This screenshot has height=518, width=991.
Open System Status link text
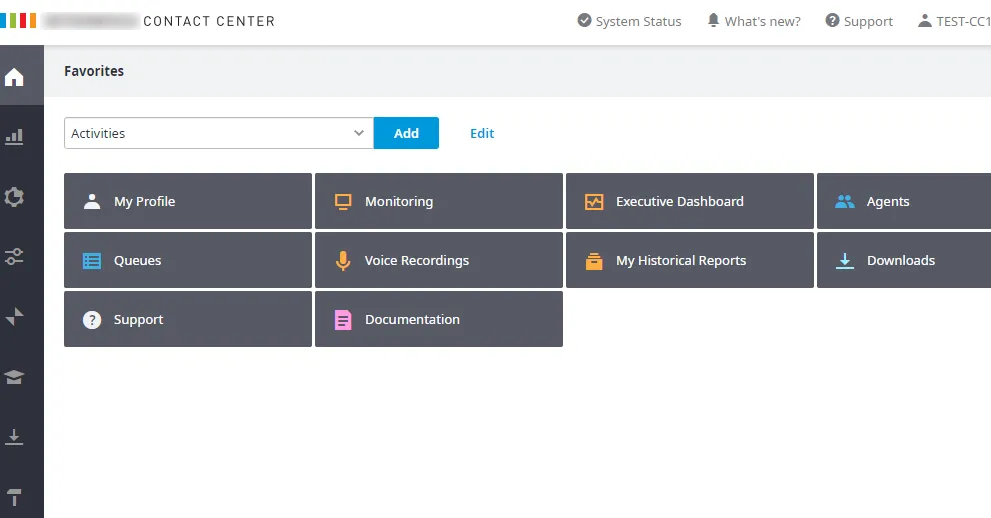pyautogui.click(x=638, y=21)
